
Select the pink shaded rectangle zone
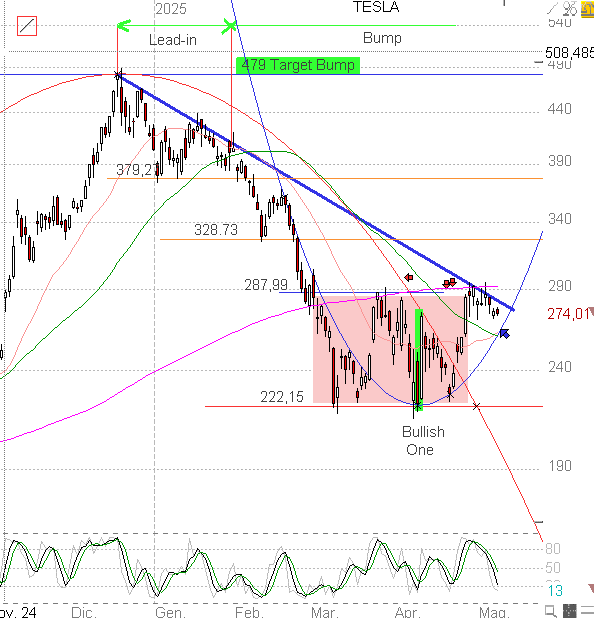click(390, 349)
